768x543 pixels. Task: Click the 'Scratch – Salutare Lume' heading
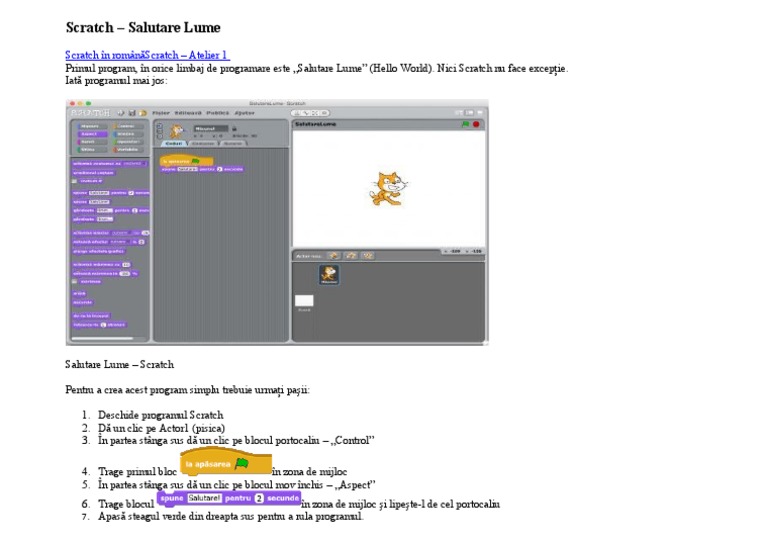click(x=143, y=27)
